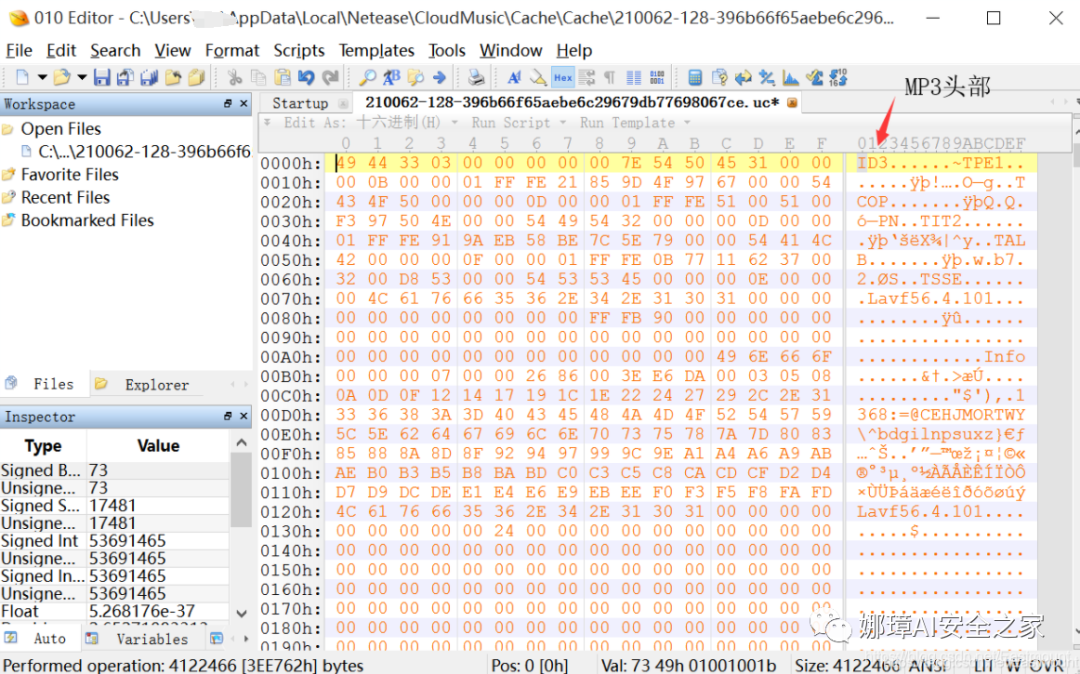Viewport: 1080px width, 674px height.
Task: Open the Tools menu
Action: pyautogui.click(x=447, y=50)
